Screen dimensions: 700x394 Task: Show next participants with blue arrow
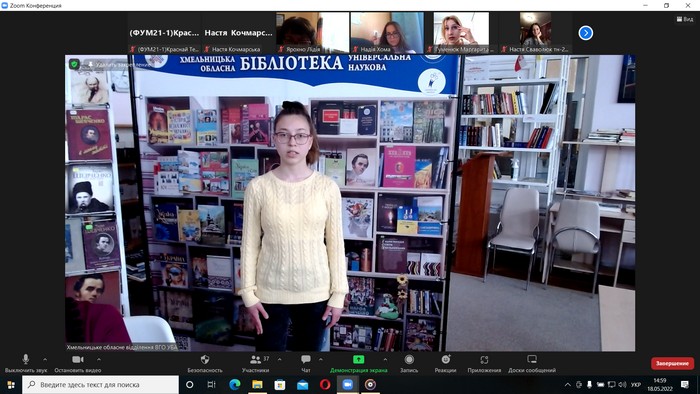point(586,33)
